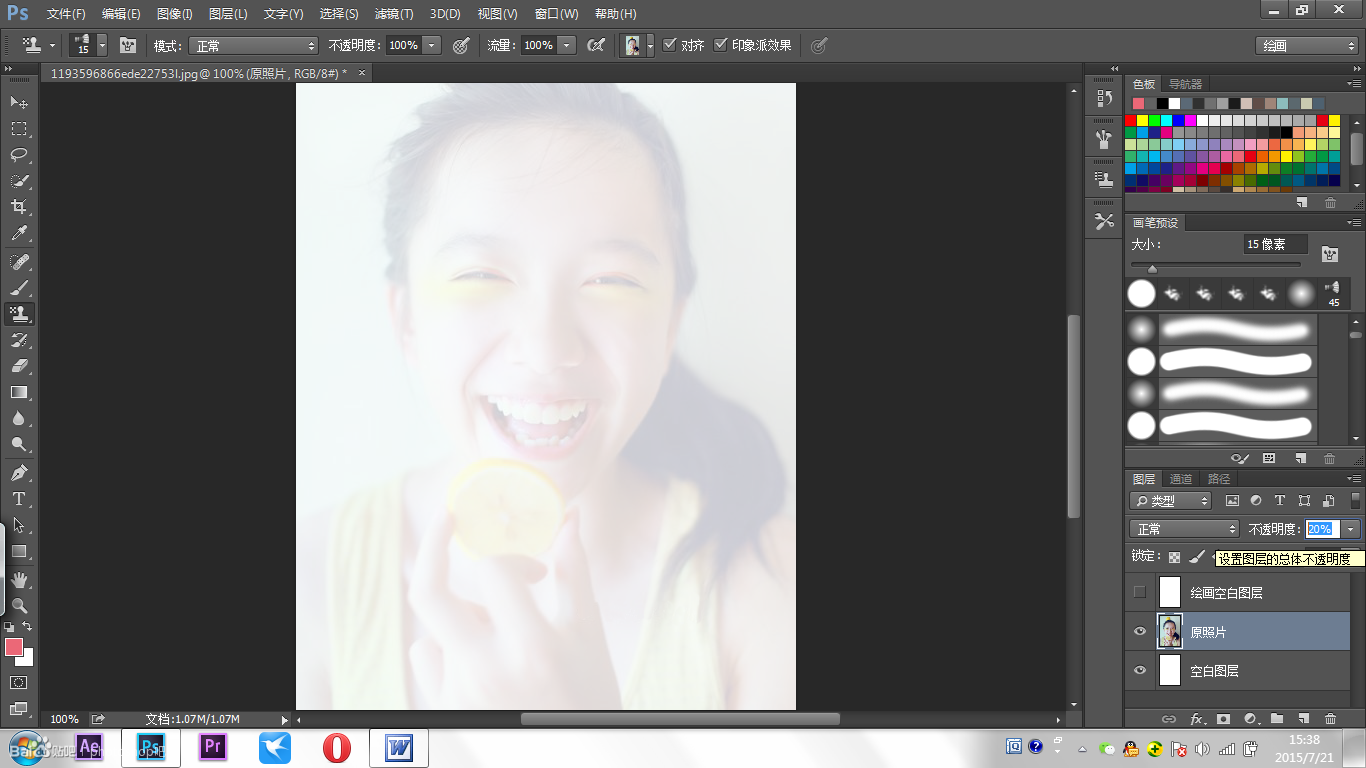Click the red foreground color swatch

pyautogui.click(x=14, y=648)
